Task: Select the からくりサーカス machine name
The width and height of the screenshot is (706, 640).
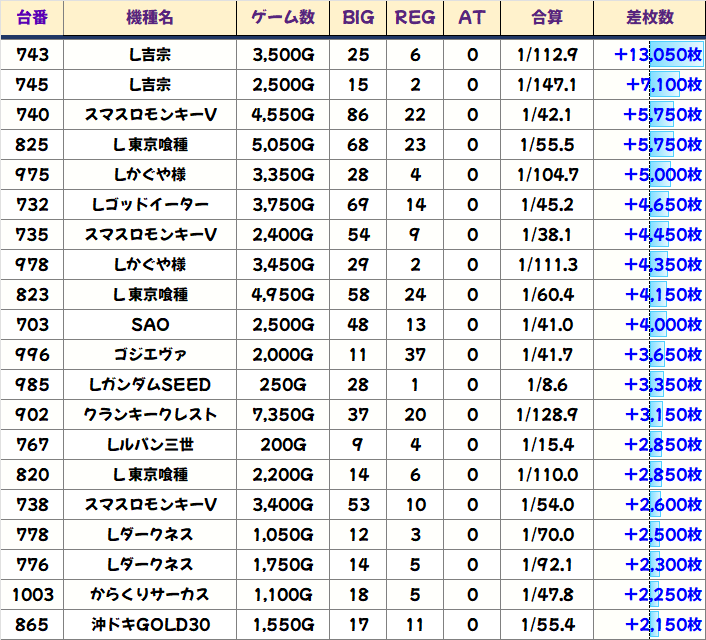Action: [x=150, y=595]
